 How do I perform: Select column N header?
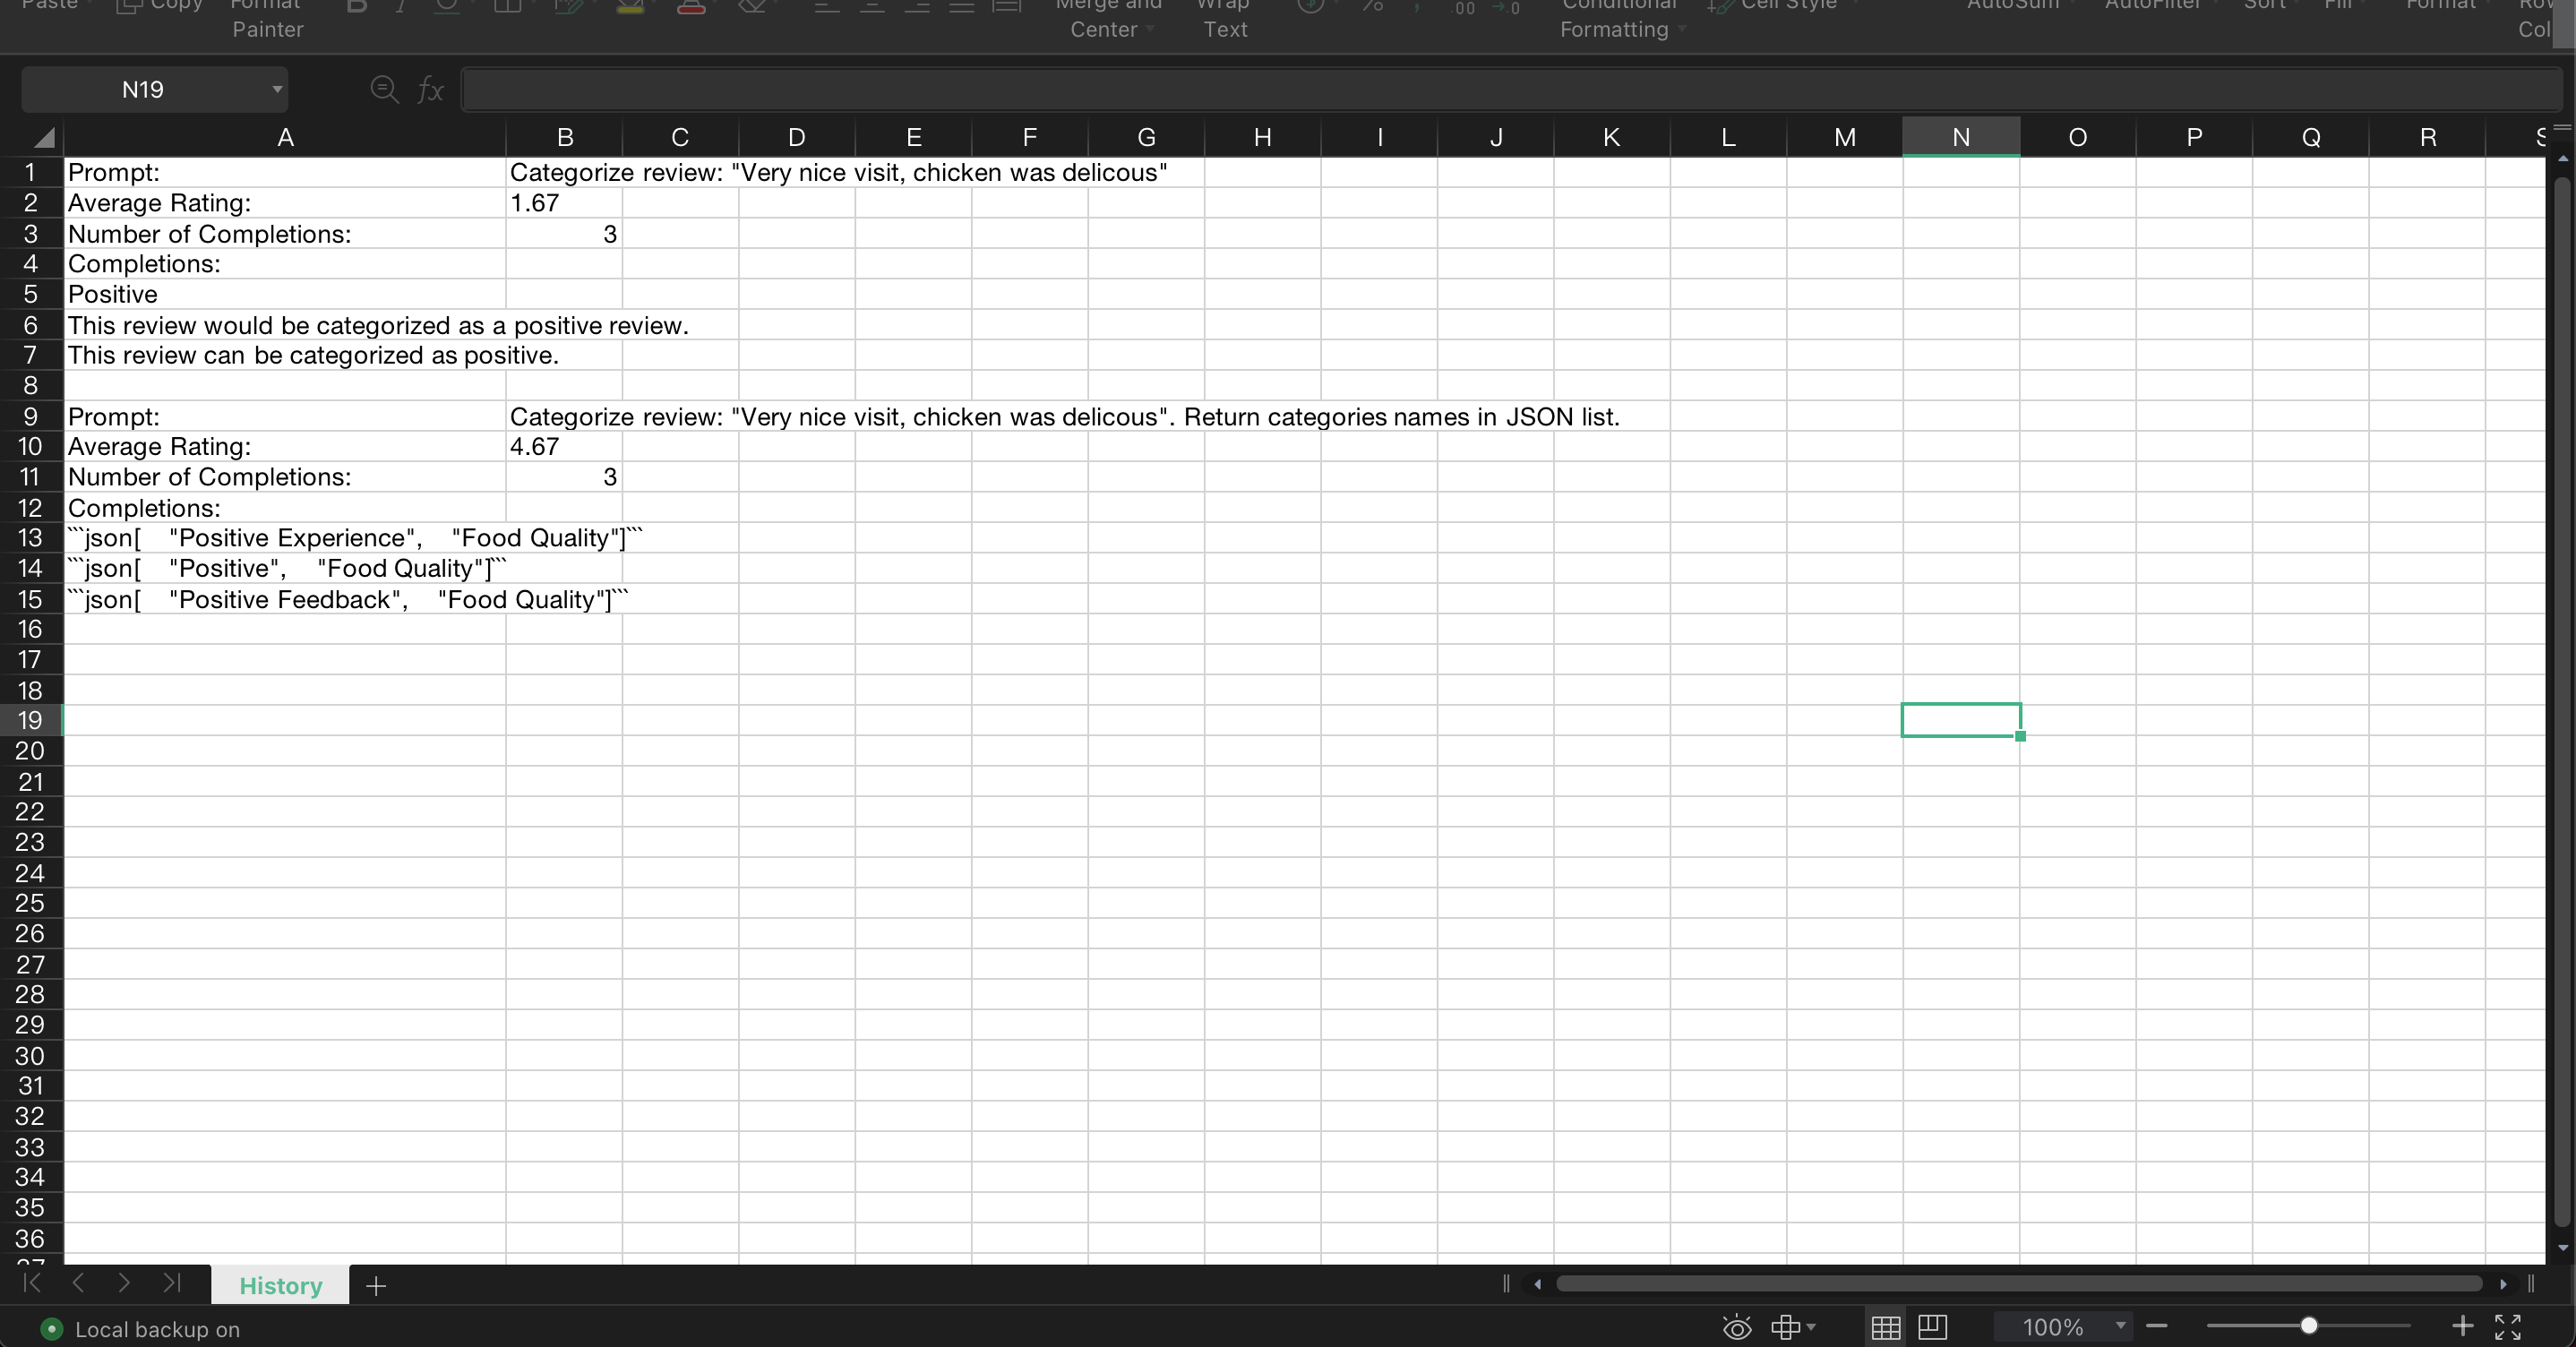(x=1960, y=137)
